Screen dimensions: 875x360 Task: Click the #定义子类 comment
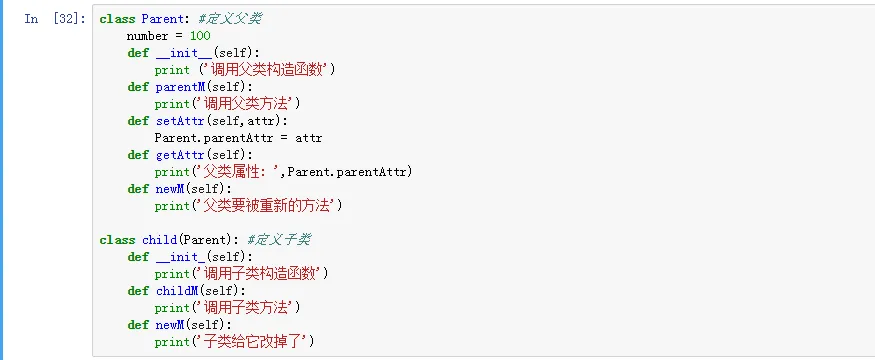[278, 240]
